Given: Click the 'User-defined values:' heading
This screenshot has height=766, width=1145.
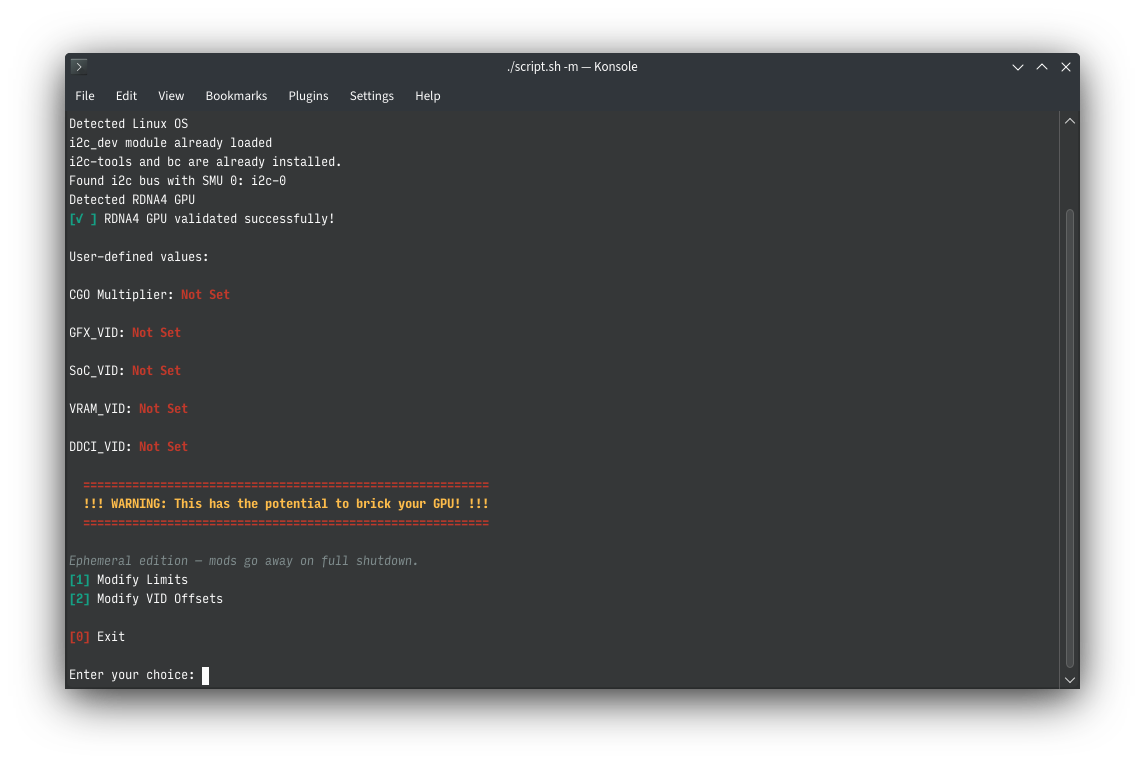Looking at the screenshot, I should 139,257.
